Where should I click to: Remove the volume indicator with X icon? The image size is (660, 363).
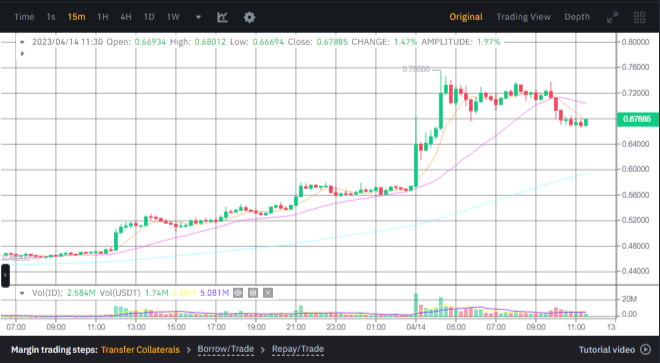[268, 293]
